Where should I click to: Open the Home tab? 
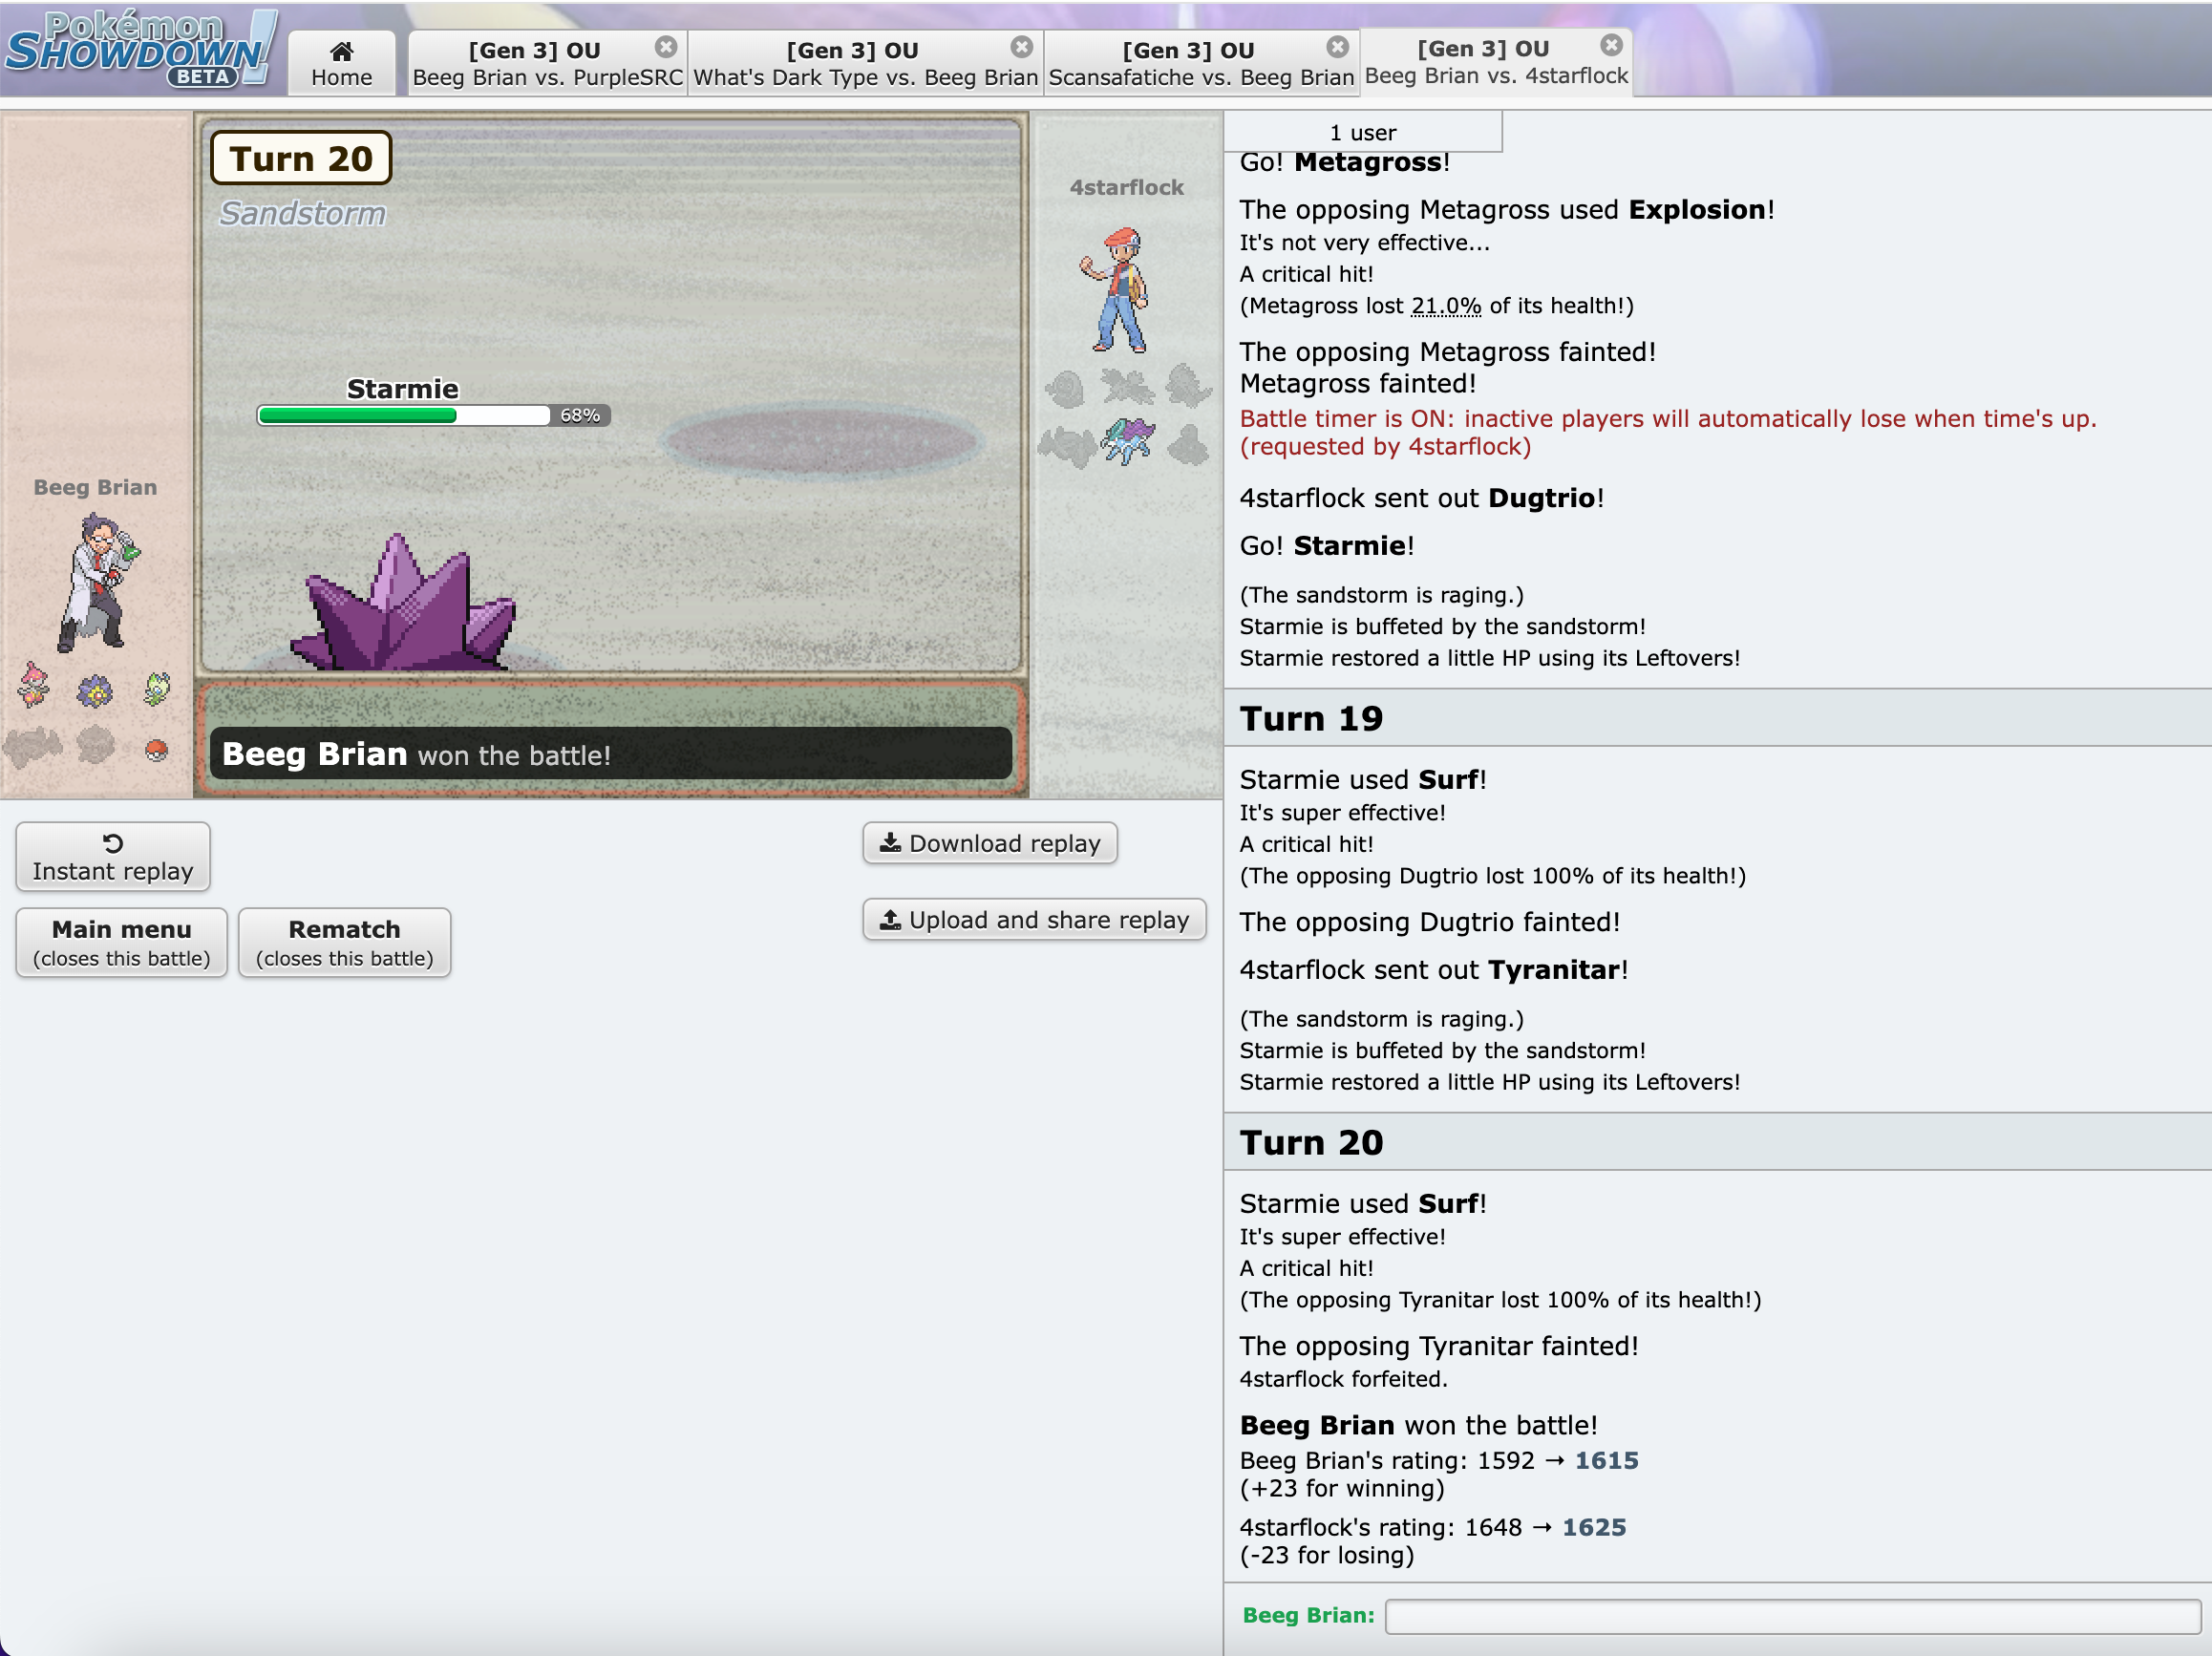341,63
